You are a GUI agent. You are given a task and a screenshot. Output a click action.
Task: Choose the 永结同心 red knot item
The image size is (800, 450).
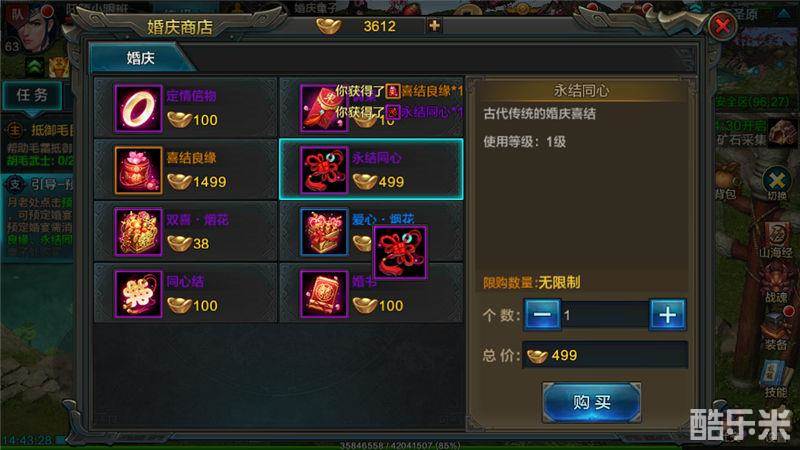click(x=324, y=170)
